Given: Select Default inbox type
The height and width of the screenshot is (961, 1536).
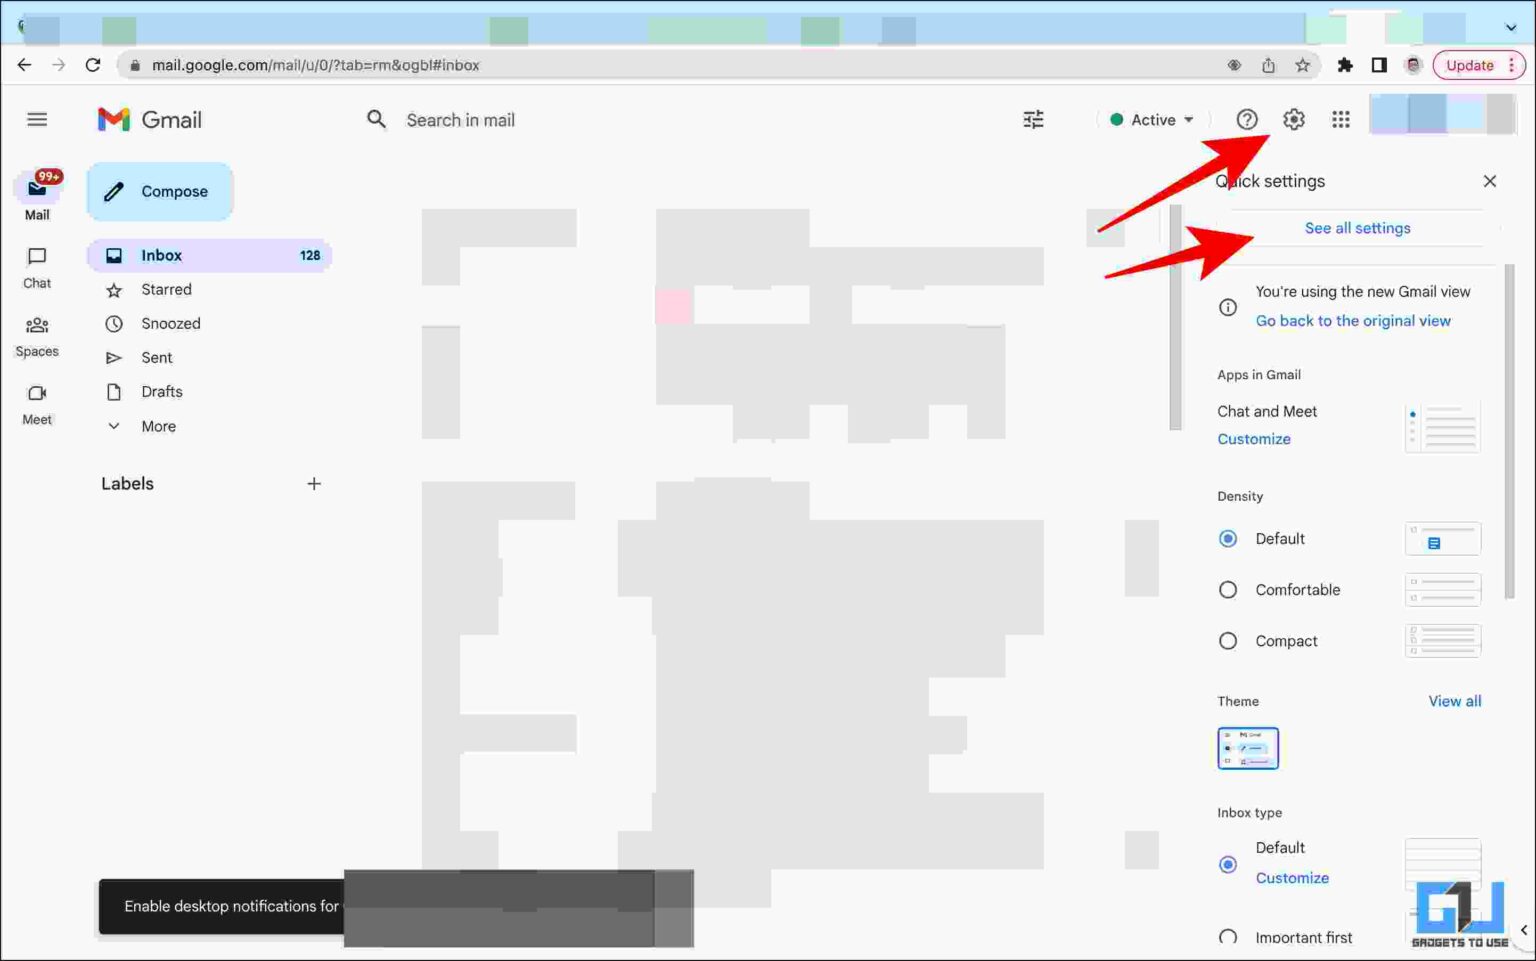Looking at the screenshot, I should (x=1228, y=864).
